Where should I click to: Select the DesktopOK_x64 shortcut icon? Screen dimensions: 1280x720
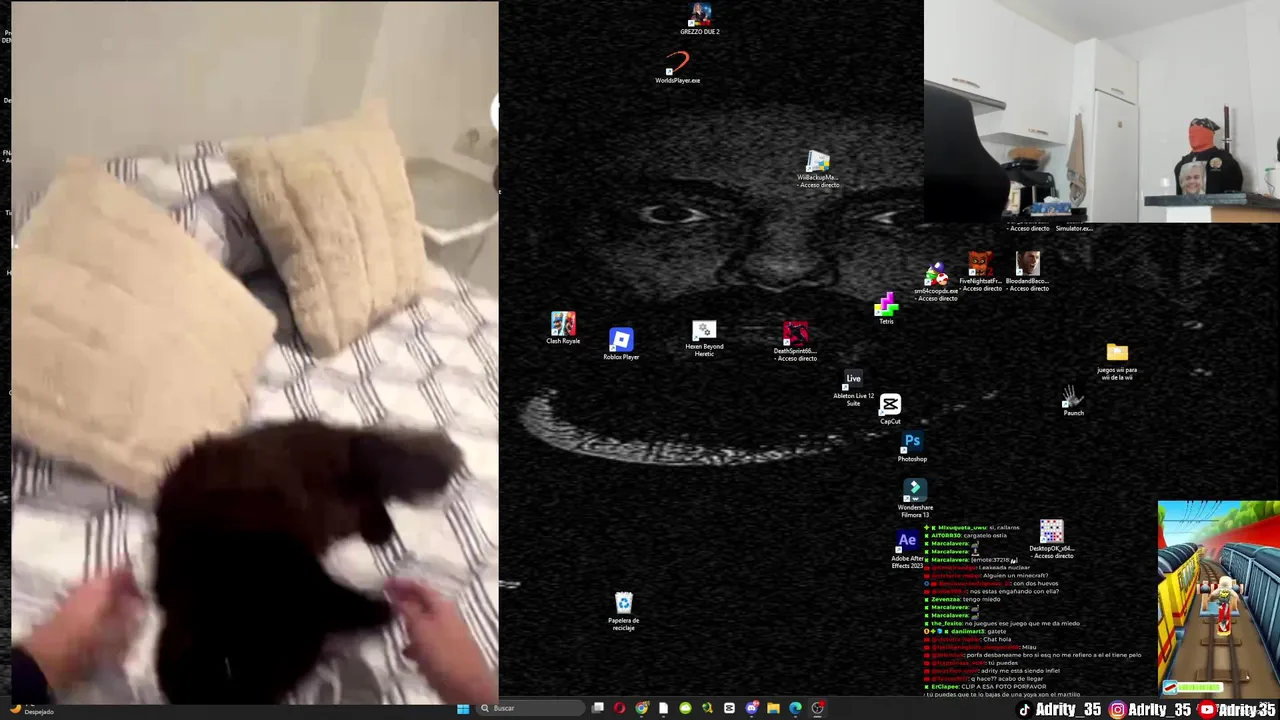point(1051,539)
